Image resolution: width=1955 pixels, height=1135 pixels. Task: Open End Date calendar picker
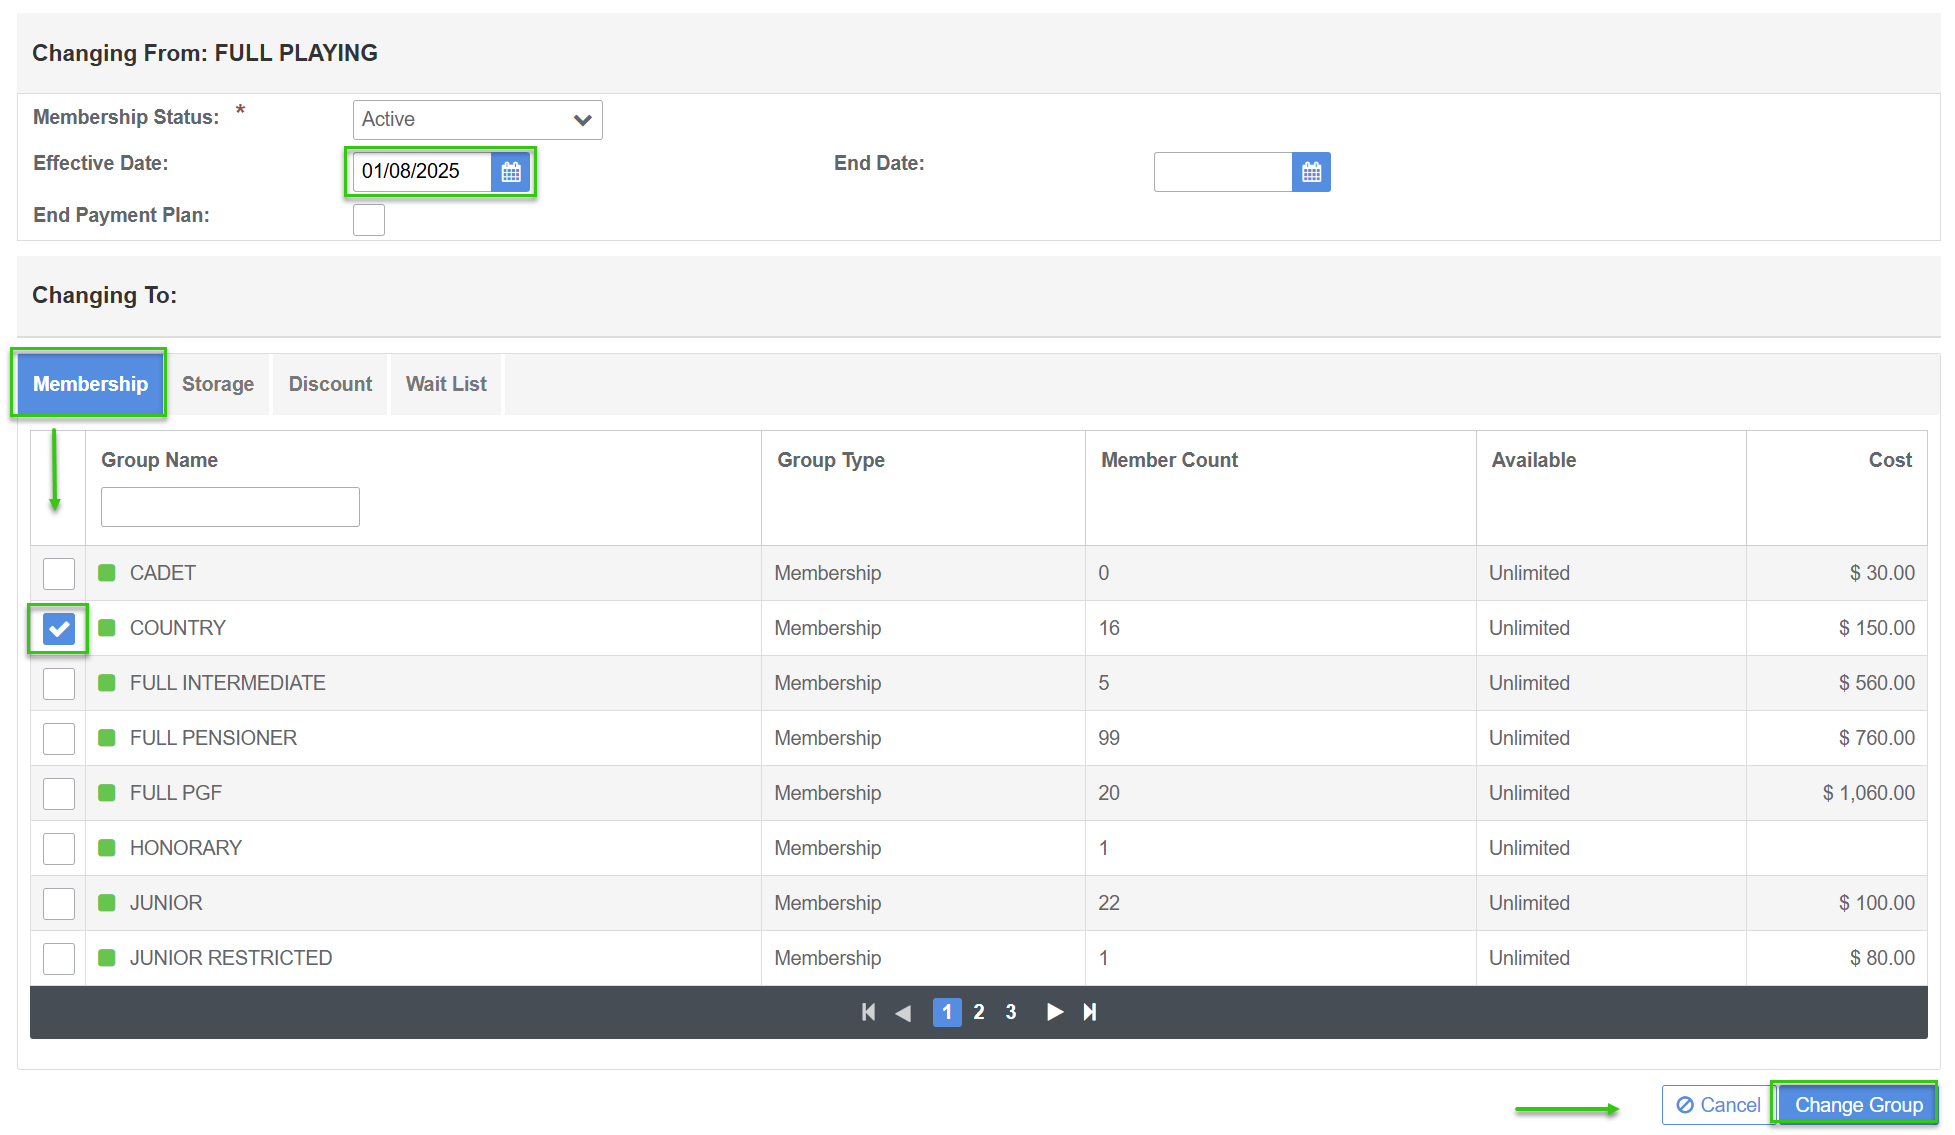pos(1311,172)
